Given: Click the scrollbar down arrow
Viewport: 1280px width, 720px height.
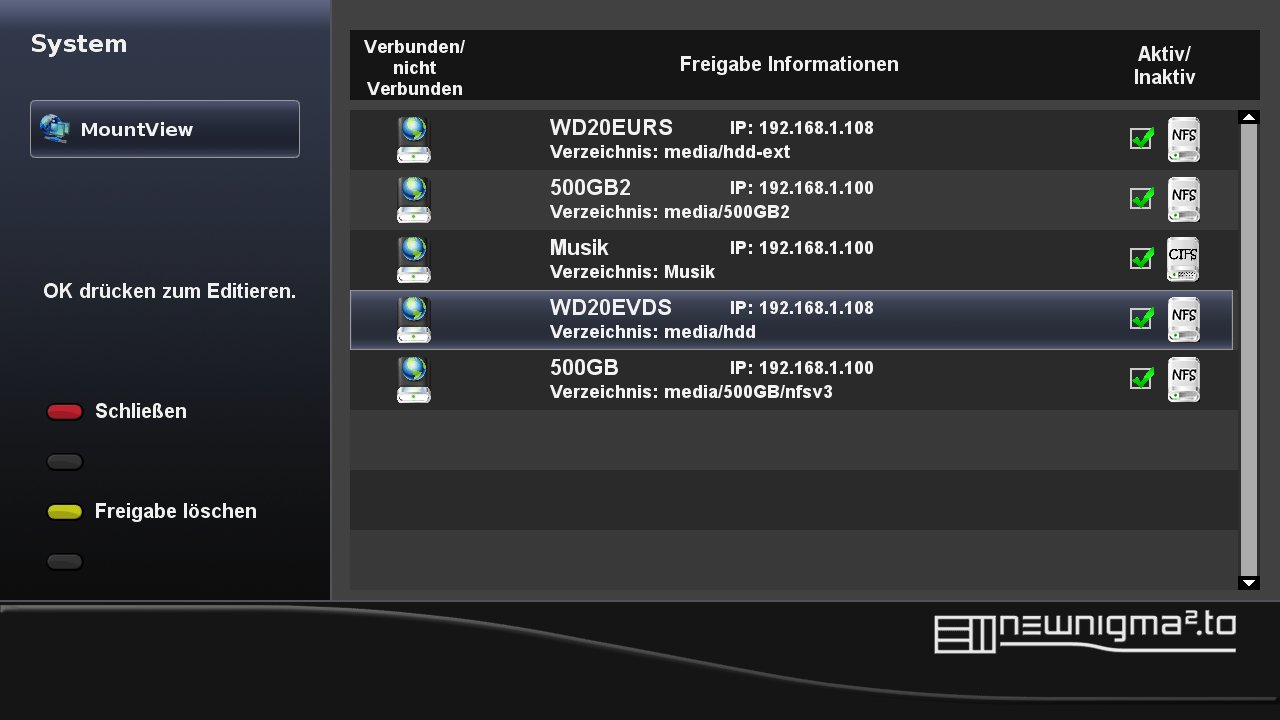Looking at the screenshot, I should click(x=1248, y=583).
